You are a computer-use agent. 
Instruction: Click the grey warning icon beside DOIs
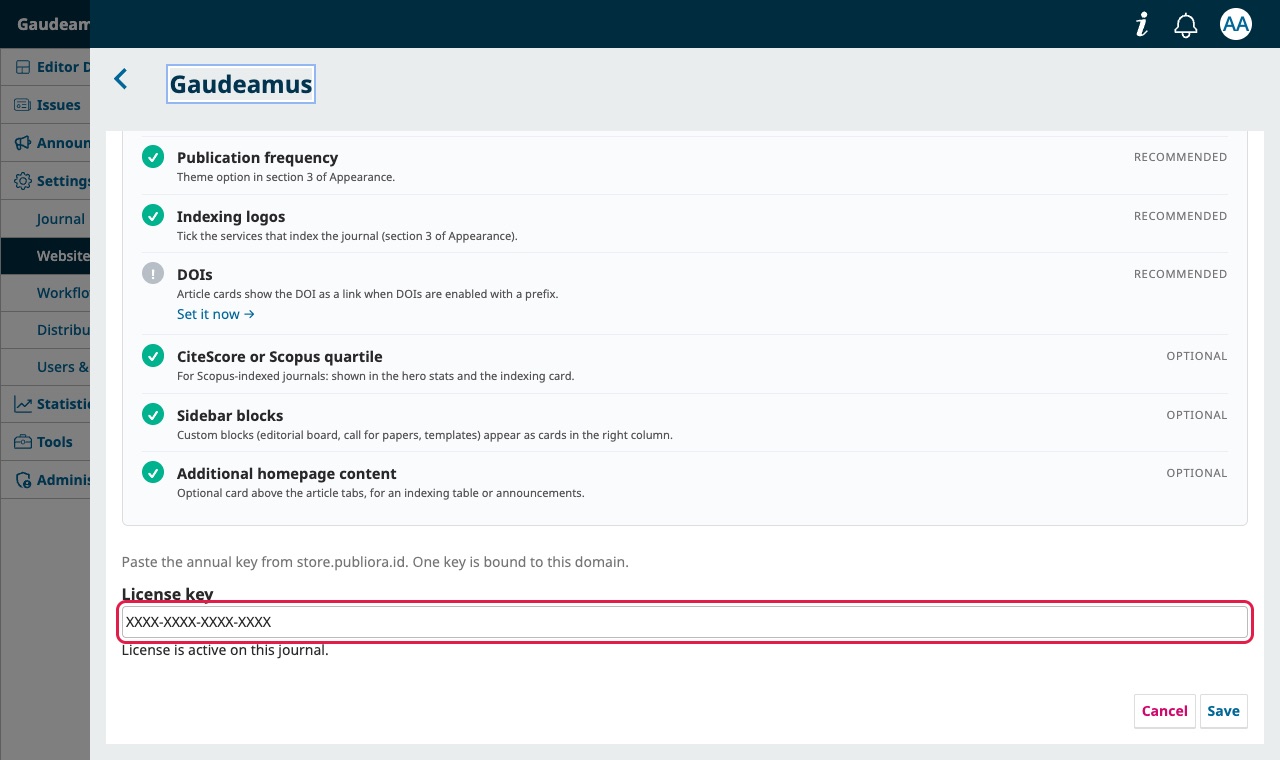pyautogui.click(x=153, y=273)
